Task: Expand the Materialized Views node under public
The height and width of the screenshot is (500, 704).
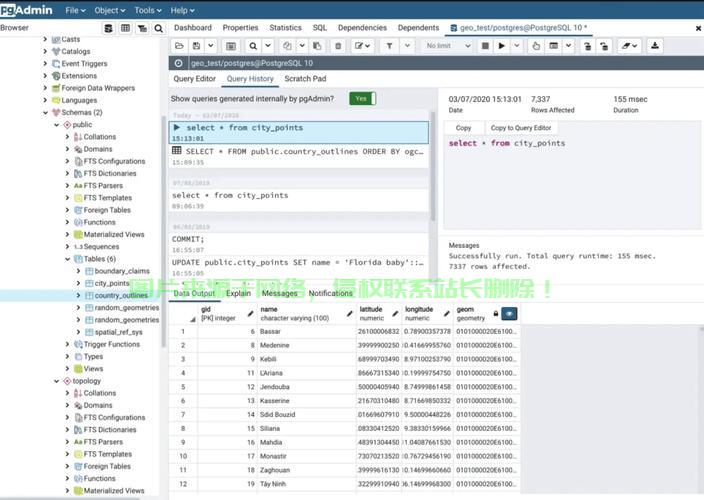Action: (x=67, y=234)
